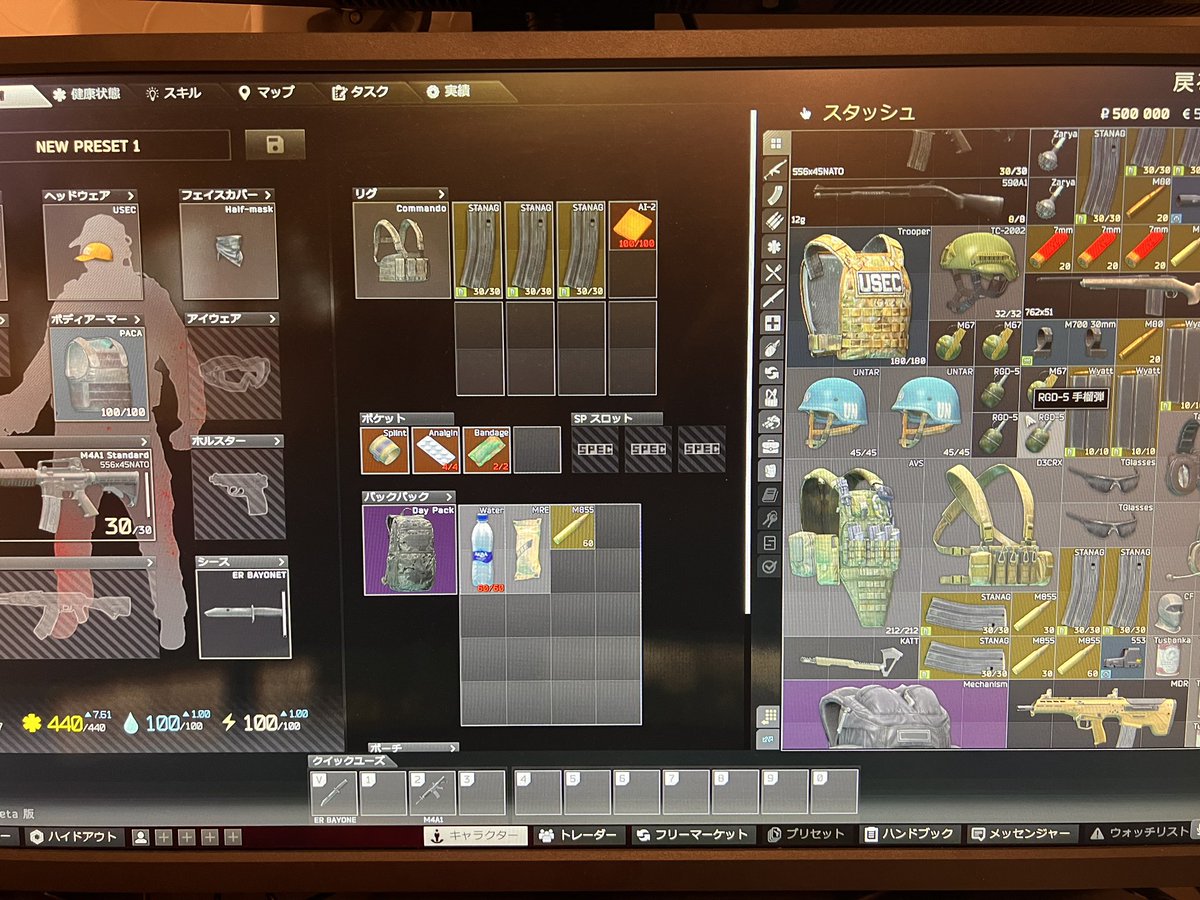Filter stash by checkmark icon at sidebar end
Viewport: 1200px width, 900px height.
769,567
